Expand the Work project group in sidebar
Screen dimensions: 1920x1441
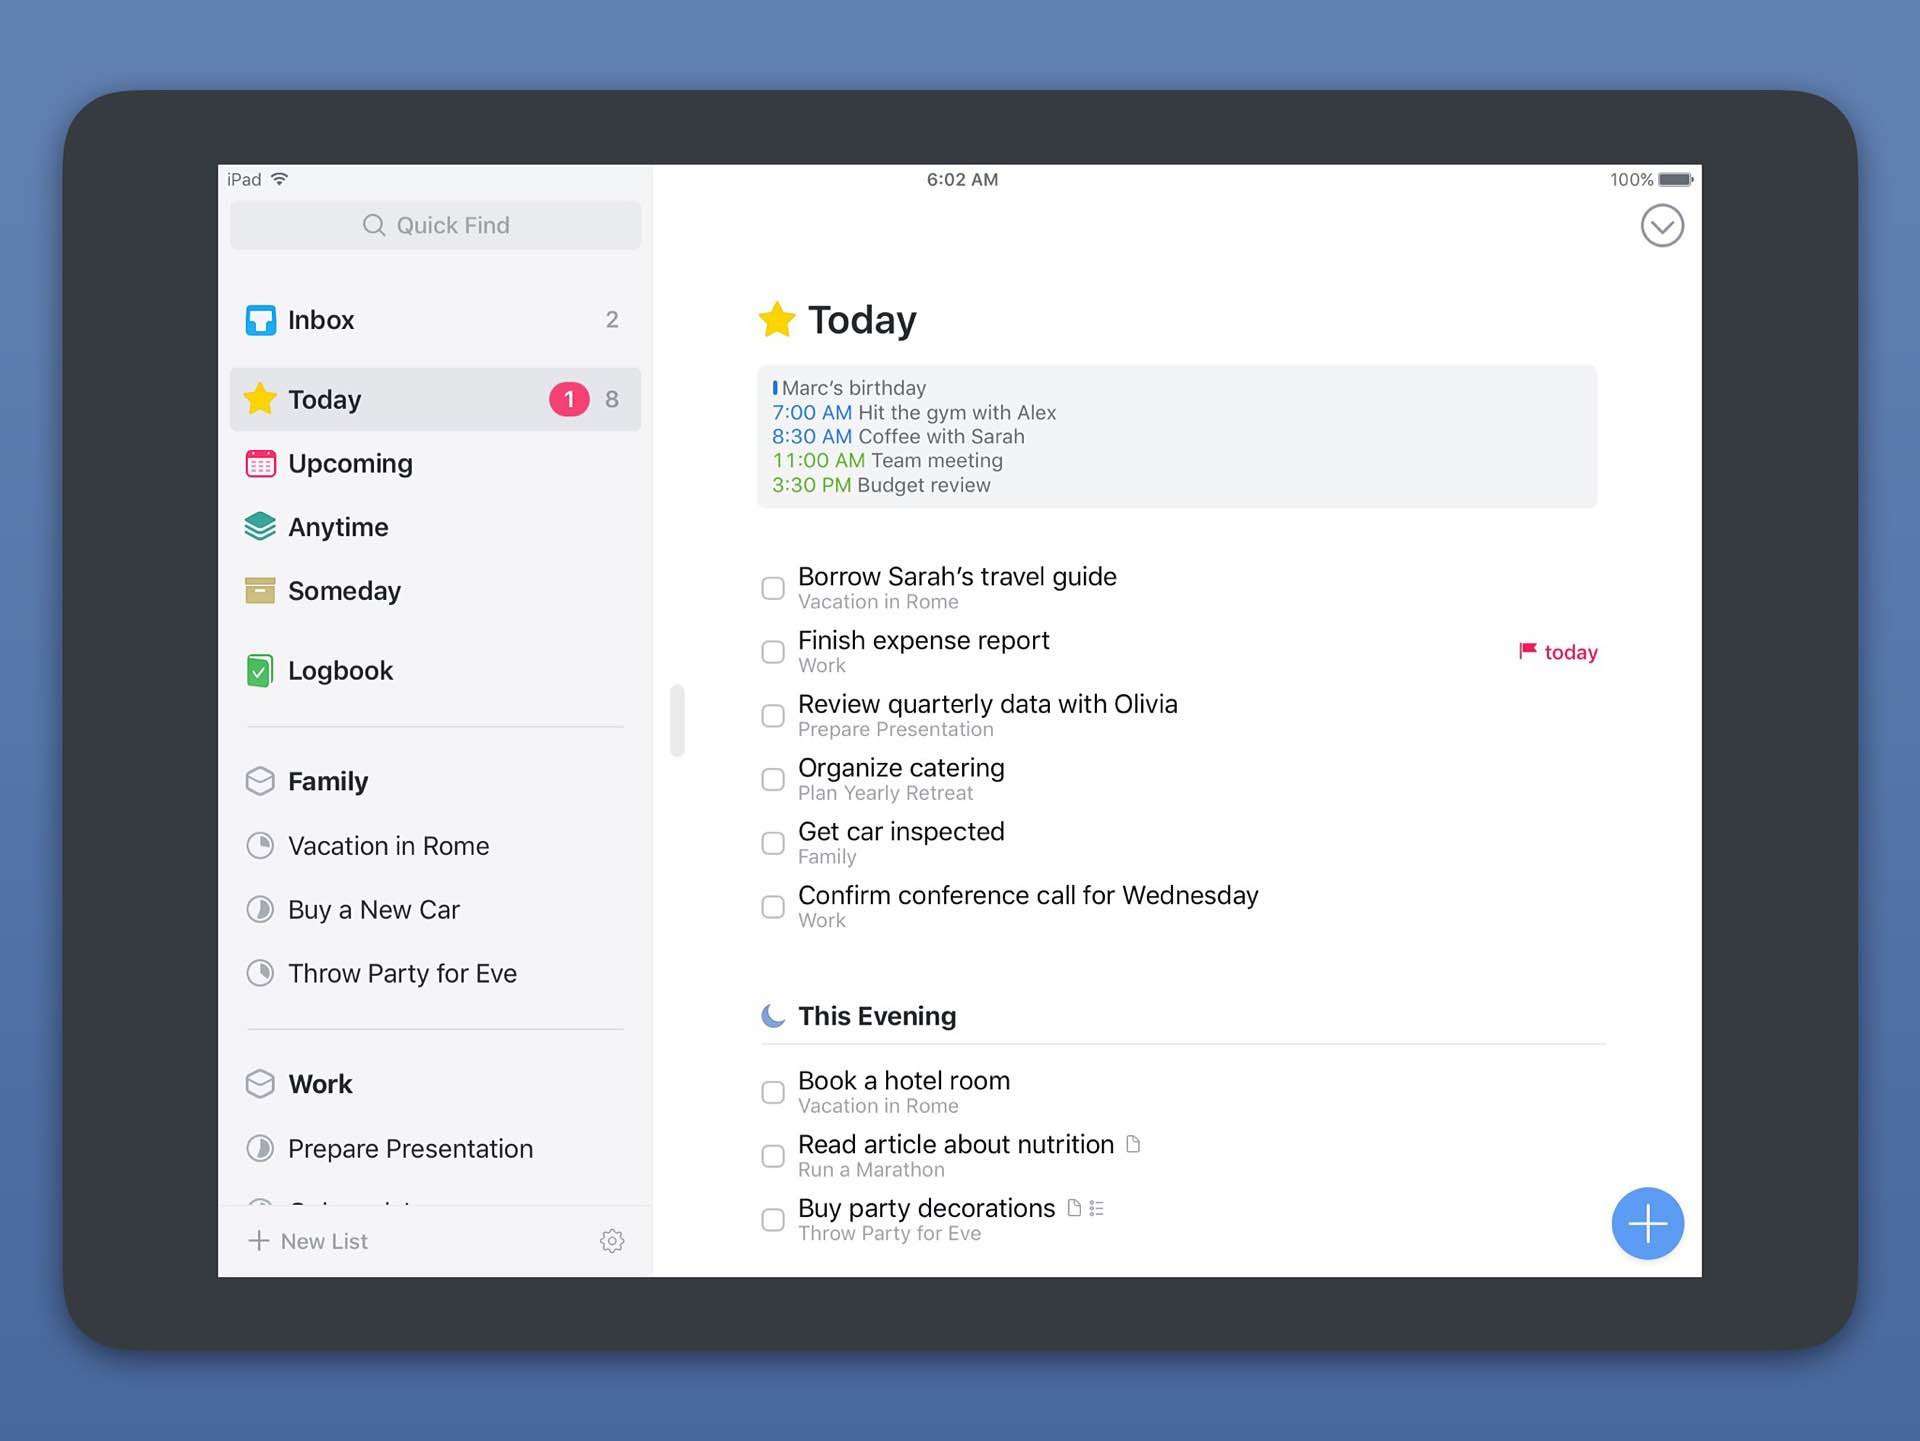[x=319, y=1082]
